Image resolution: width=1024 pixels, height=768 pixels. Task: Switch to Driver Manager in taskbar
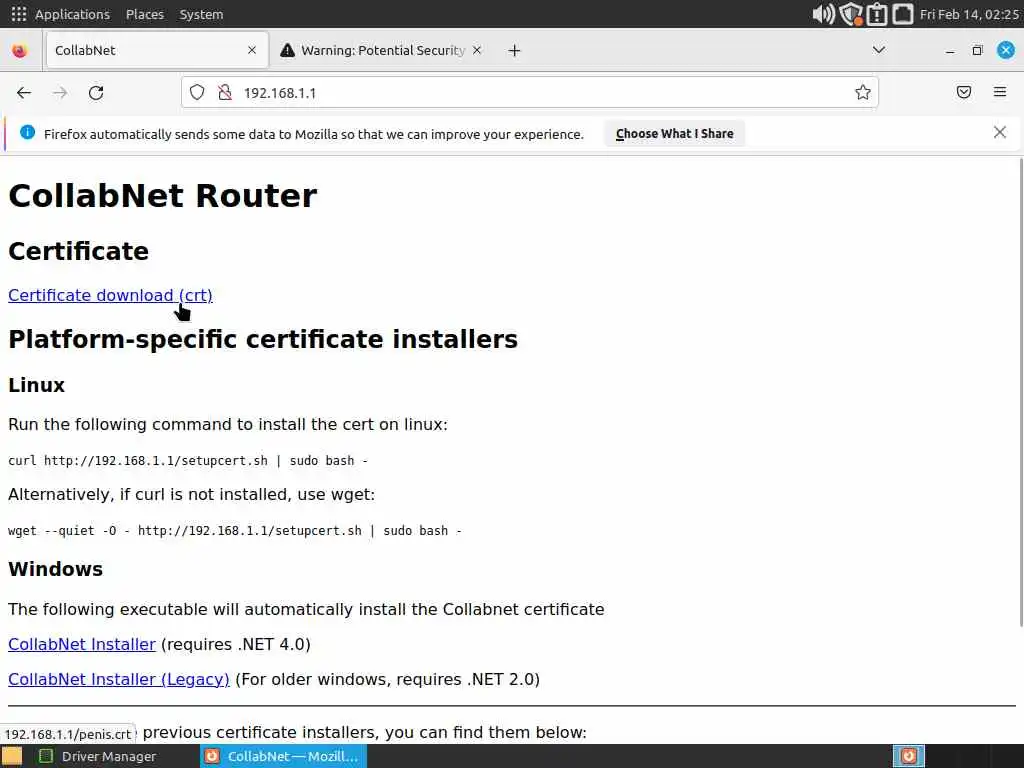tap(98, 756)
